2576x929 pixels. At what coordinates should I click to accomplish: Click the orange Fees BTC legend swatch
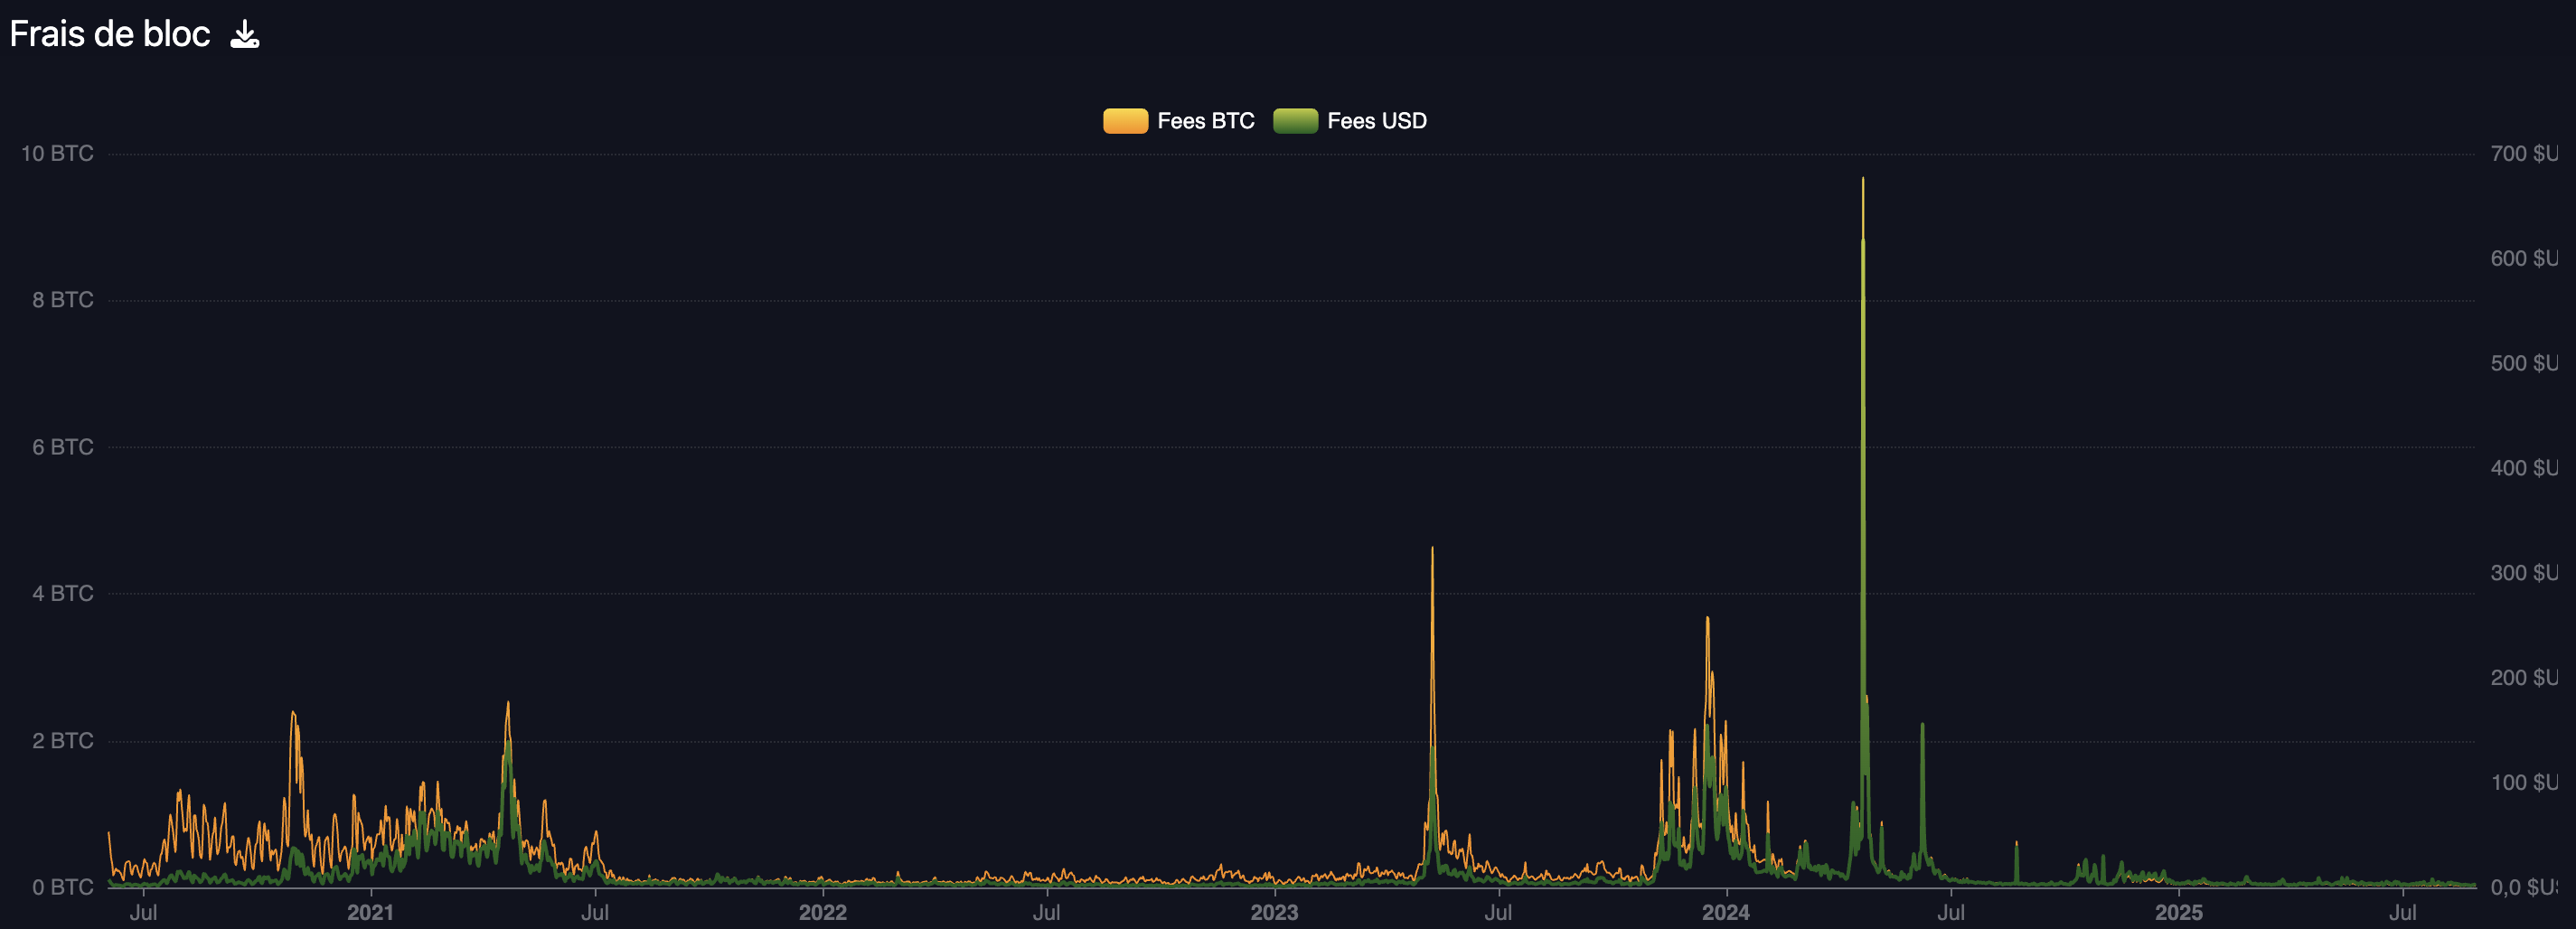(1125, 121)
